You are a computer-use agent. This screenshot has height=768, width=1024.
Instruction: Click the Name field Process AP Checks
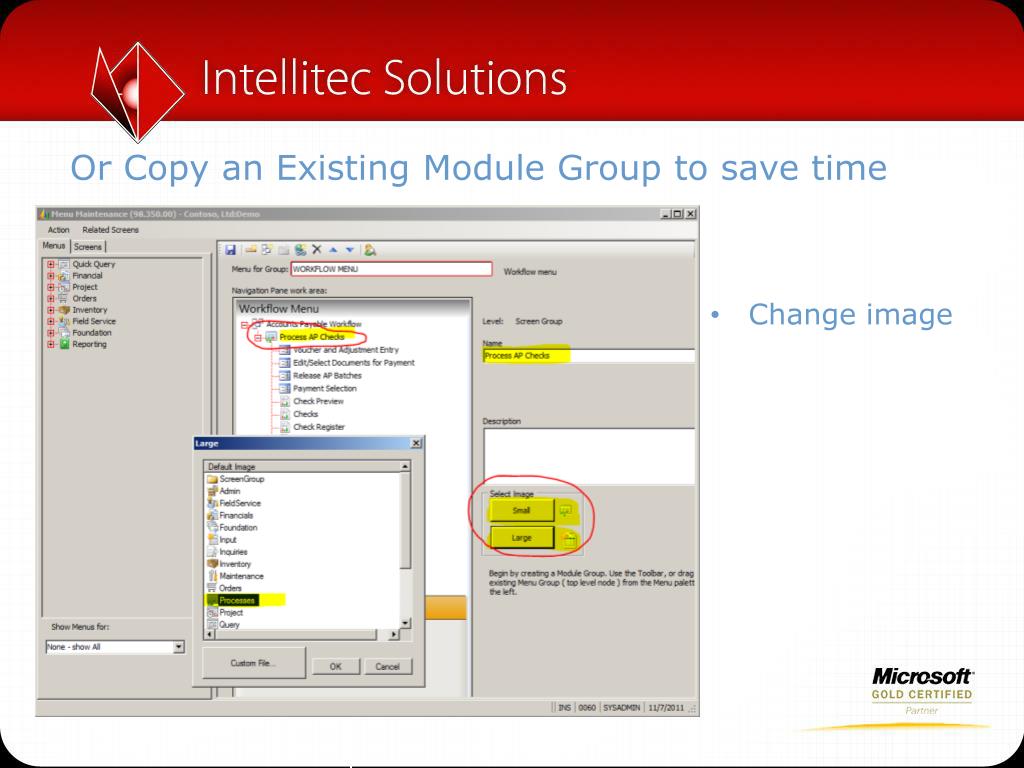click(588, 356)
